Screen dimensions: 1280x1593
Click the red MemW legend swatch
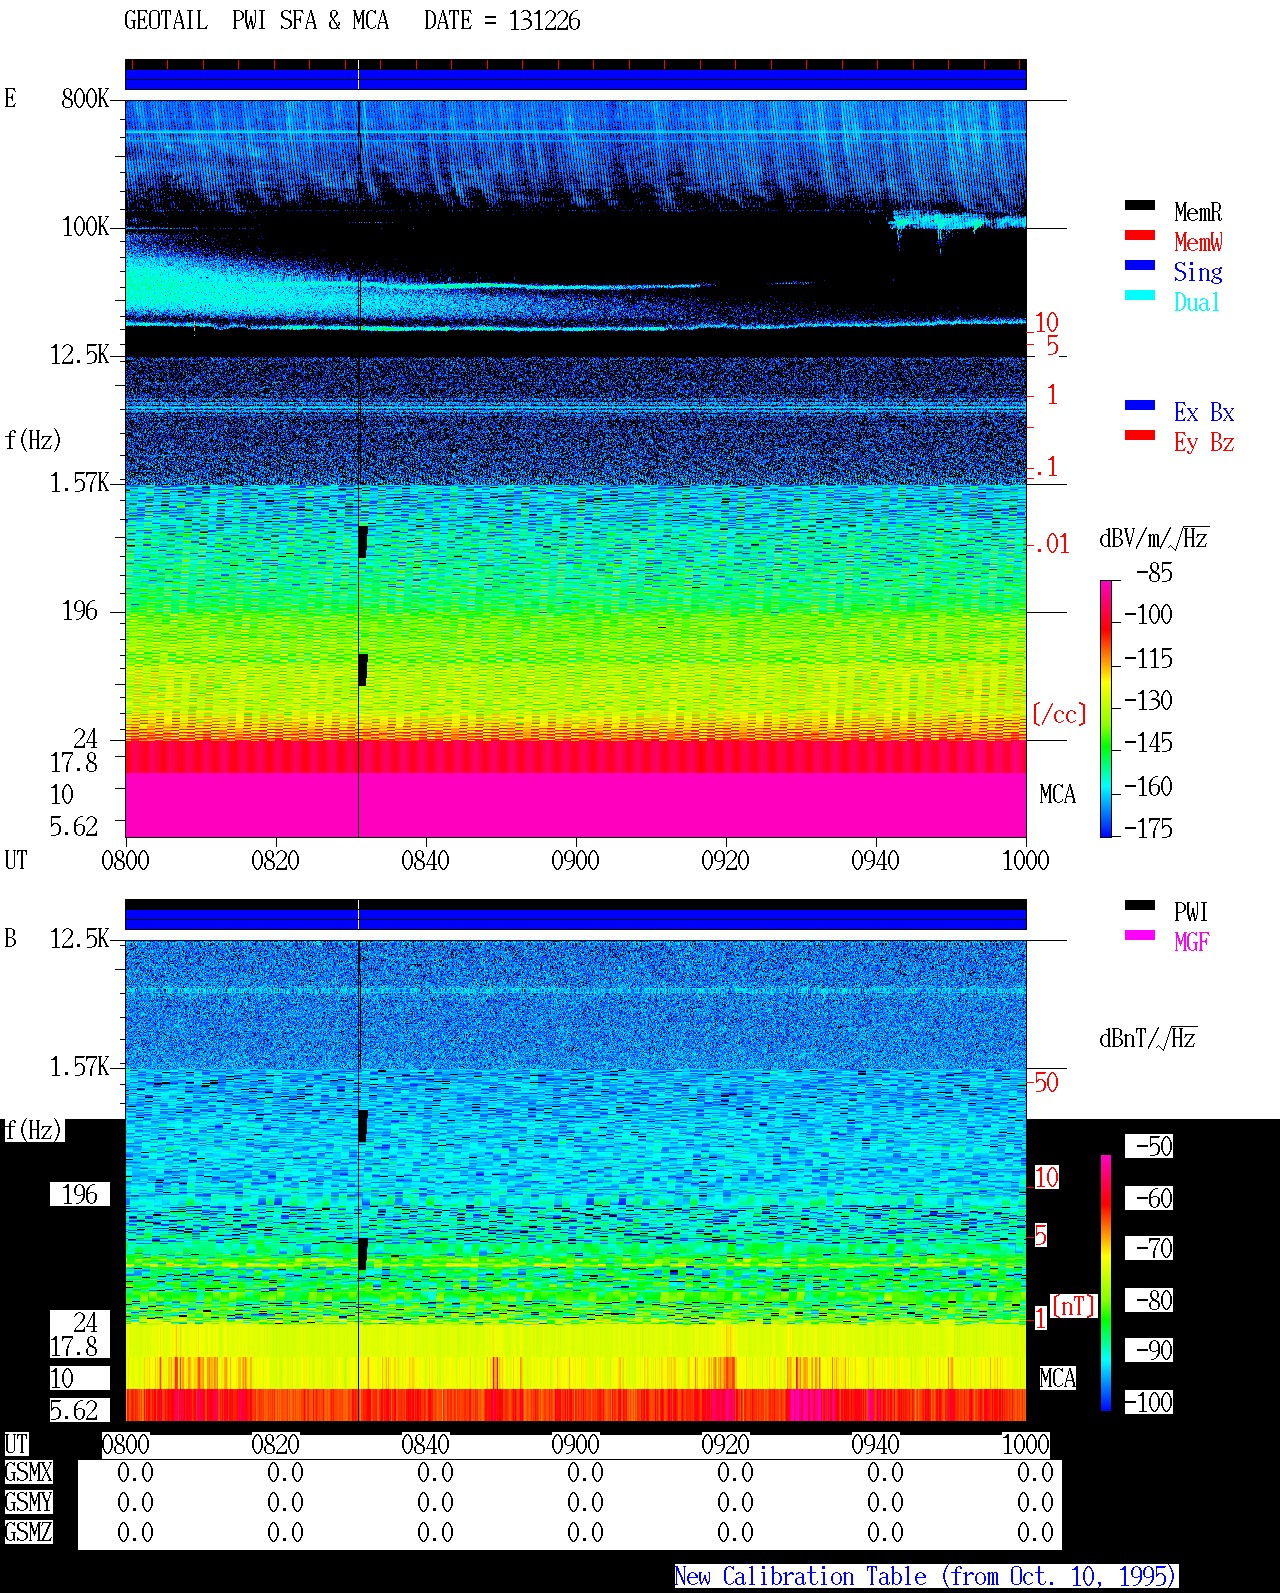coord(1140,235)
